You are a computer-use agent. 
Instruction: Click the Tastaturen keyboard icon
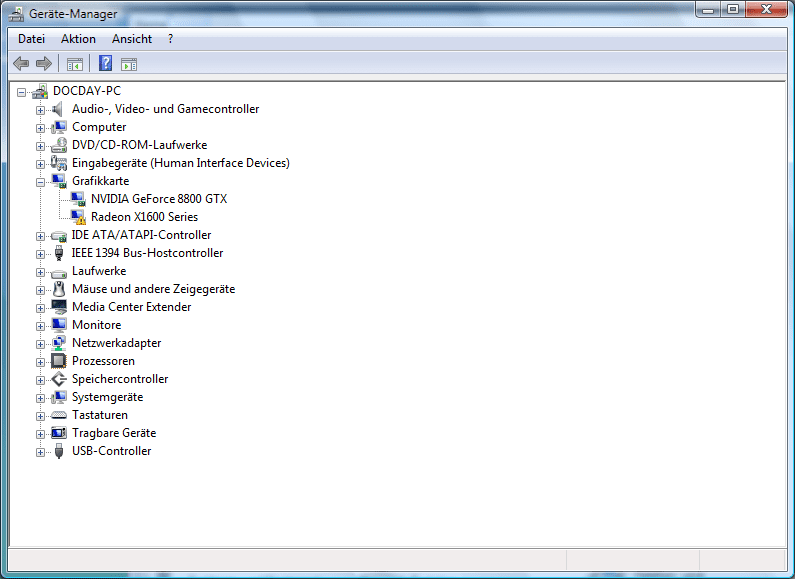pyautogui.click(x=59, y=415)
